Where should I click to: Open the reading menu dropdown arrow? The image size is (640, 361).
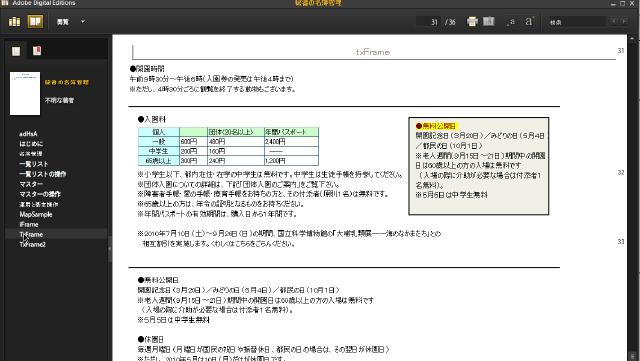[x=83, y=21]
